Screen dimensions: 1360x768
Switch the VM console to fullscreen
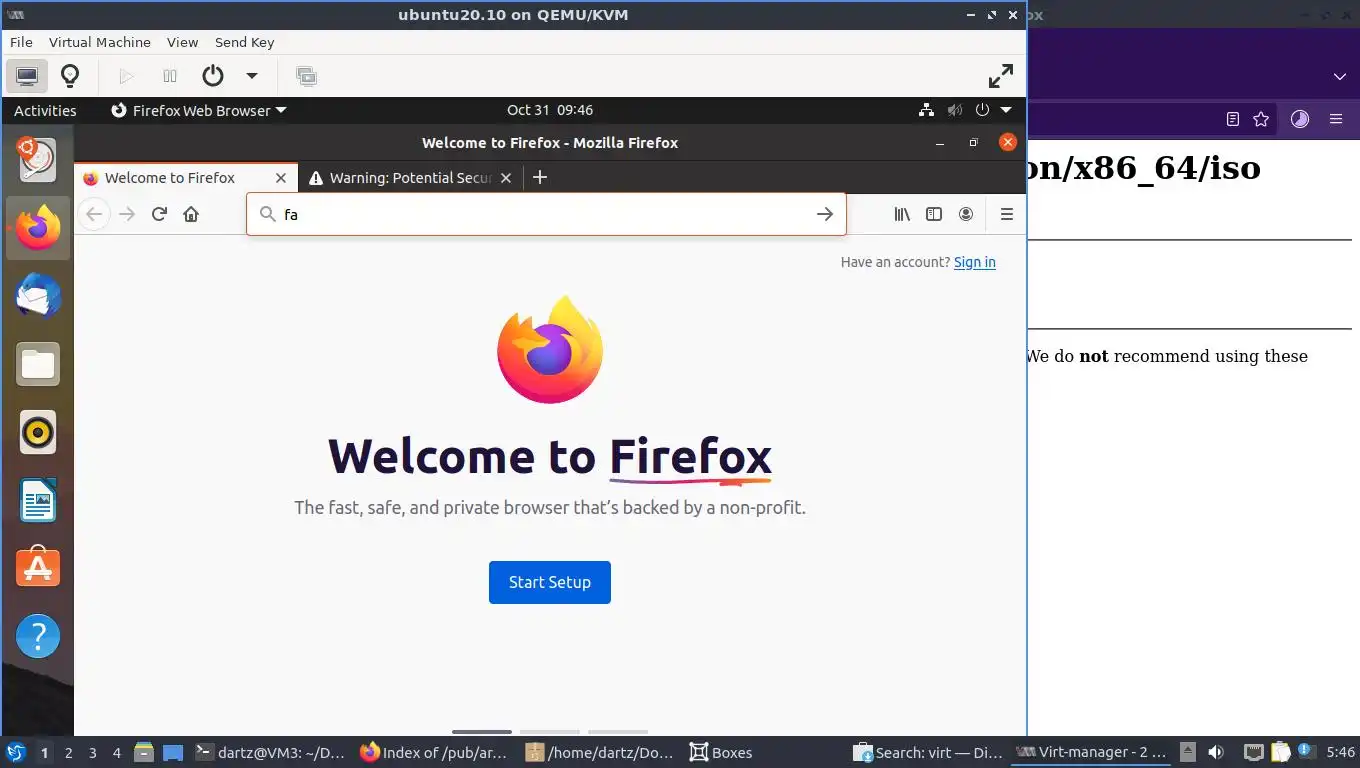[x=1001, y=76]
